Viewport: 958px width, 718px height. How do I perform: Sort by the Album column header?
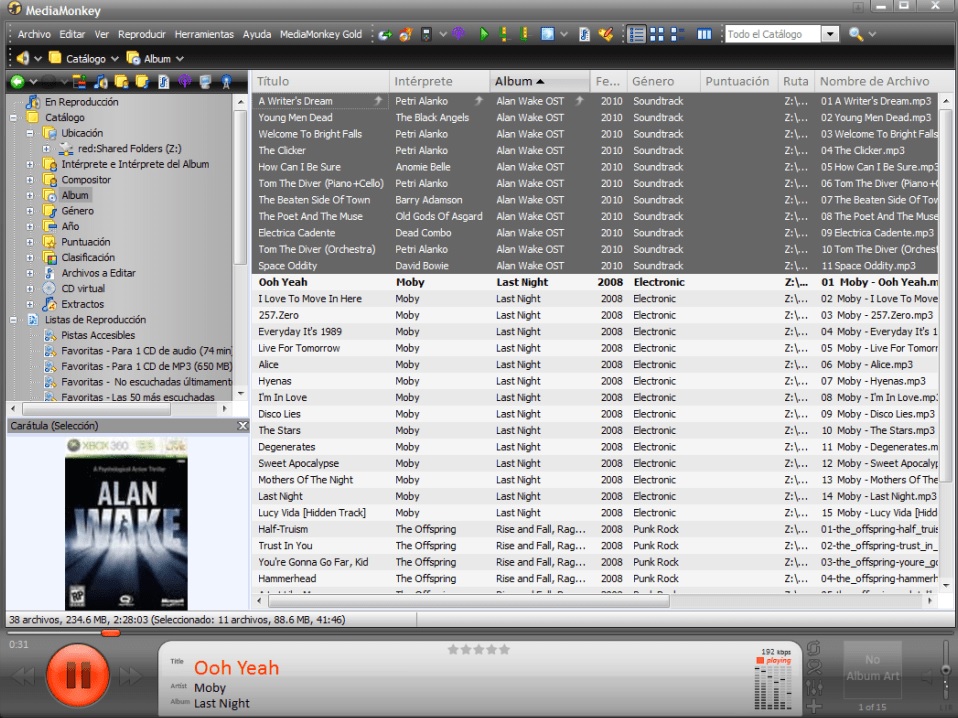[539, 81]
